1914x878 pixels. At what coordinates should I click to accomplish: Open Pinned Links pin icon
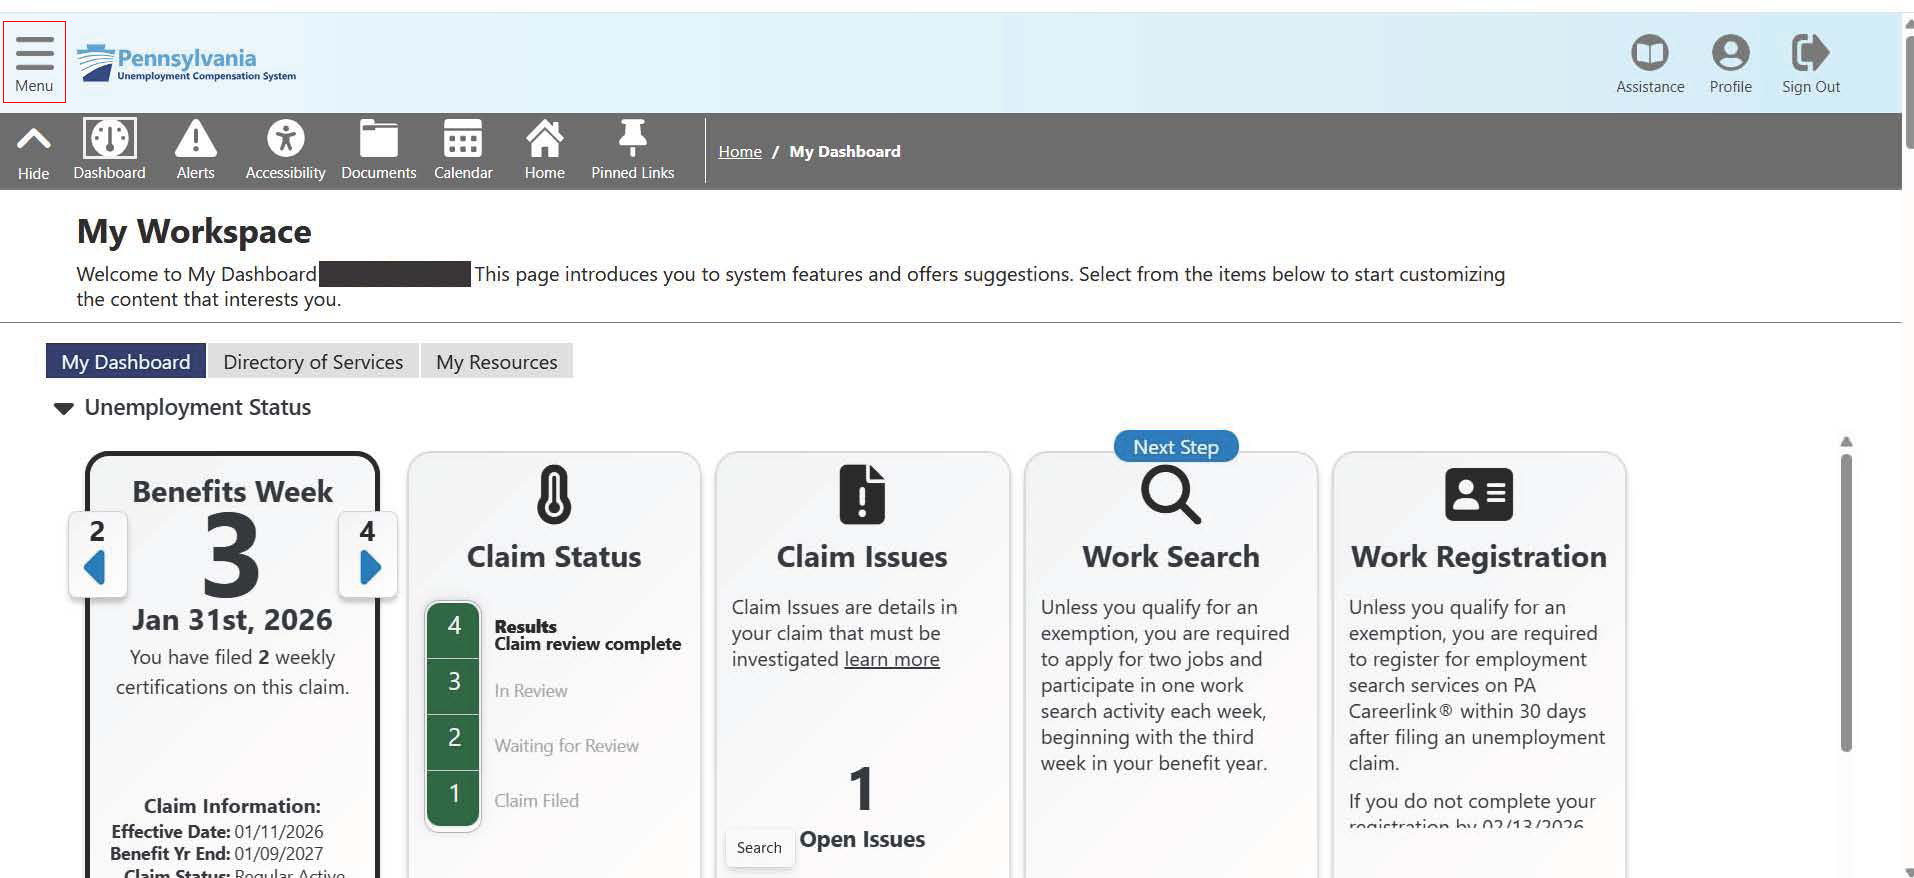click(632, 139)
